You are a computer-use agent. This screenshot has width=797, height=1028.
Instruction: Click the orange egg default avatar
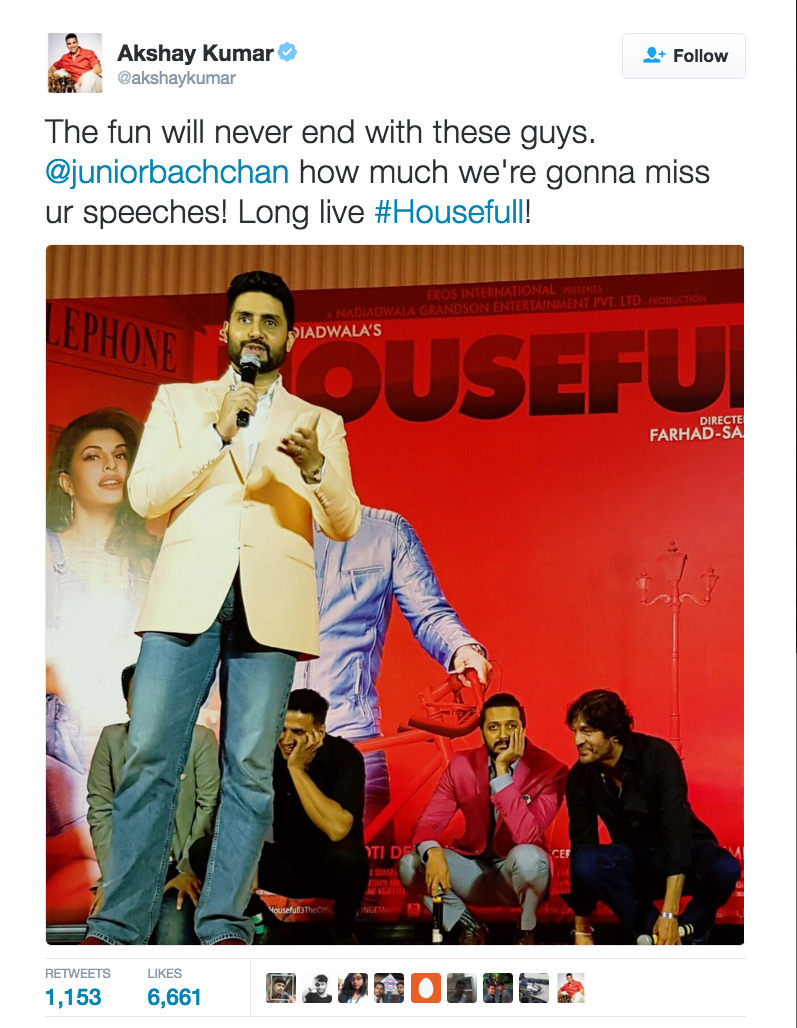click(x=426, y=988)
